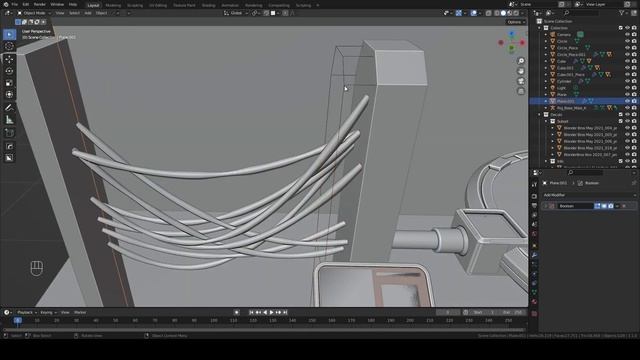Collapse the Decals collection
The height and width of the screenshot is (360, 640).
click(x=540, y=115)
